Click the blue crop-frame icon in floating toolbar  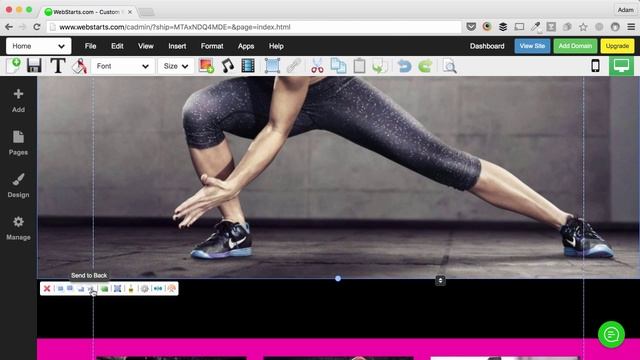pyautogui.click(x=118, y=289)
